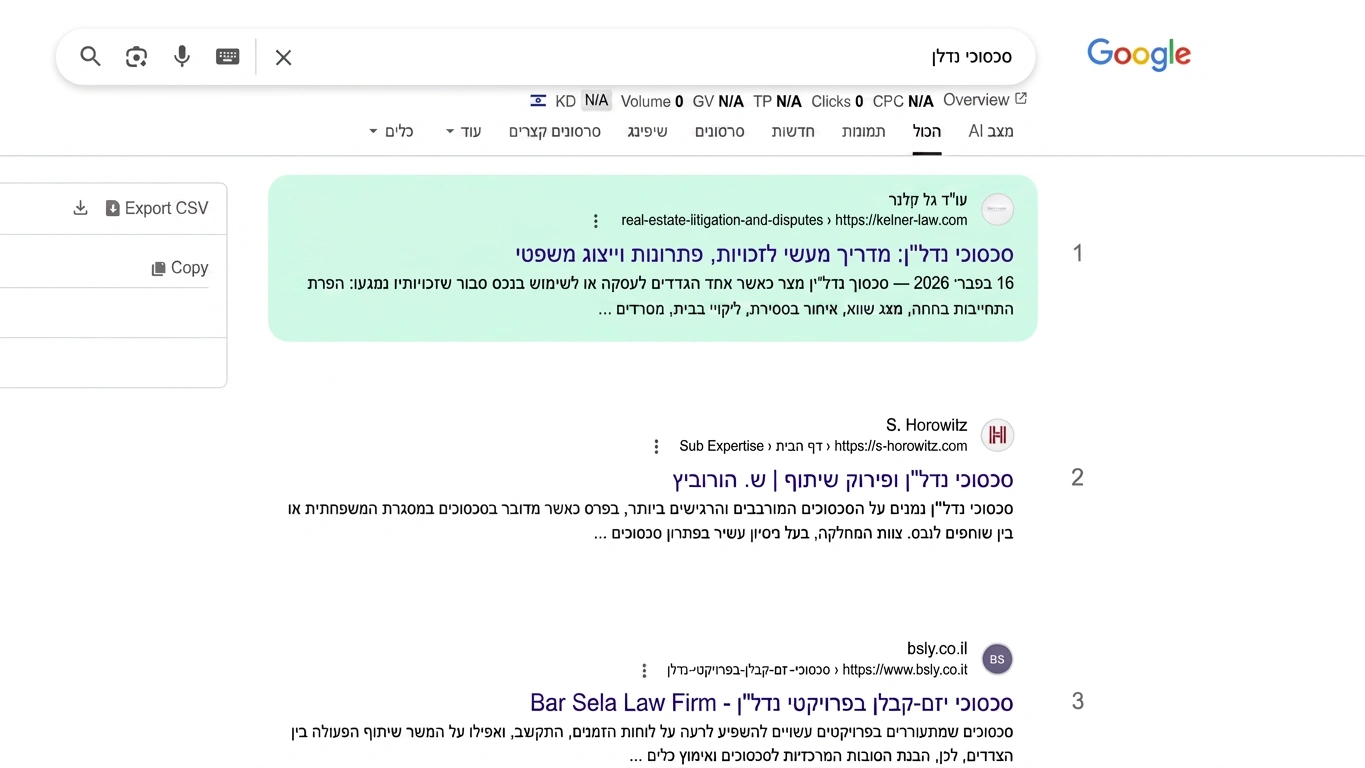Open the סכסוכי נדל"ן: מדריך מעשי result
The width and height of the screenshot is (1365, 768).
click(x=764, y=254)
